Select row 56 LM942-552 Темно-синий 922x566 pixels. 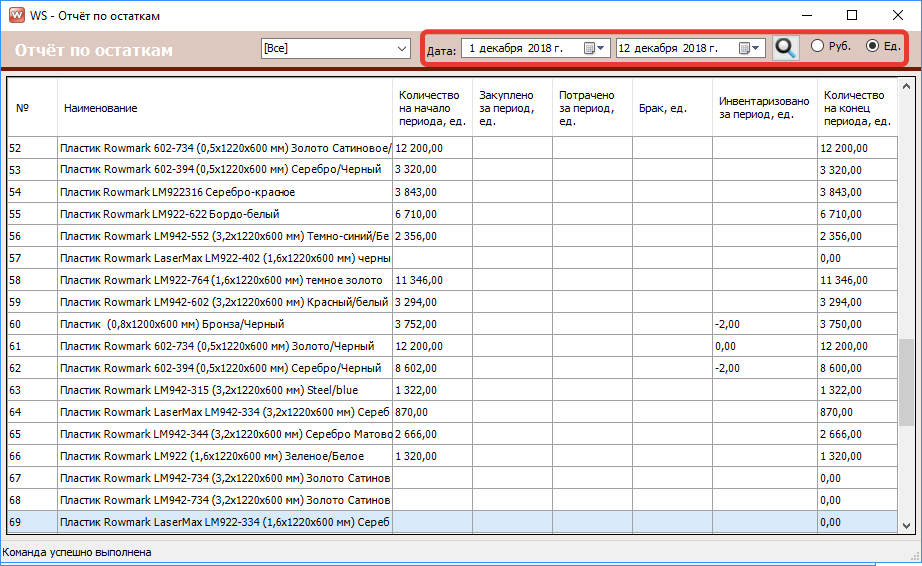pos(453,236)
